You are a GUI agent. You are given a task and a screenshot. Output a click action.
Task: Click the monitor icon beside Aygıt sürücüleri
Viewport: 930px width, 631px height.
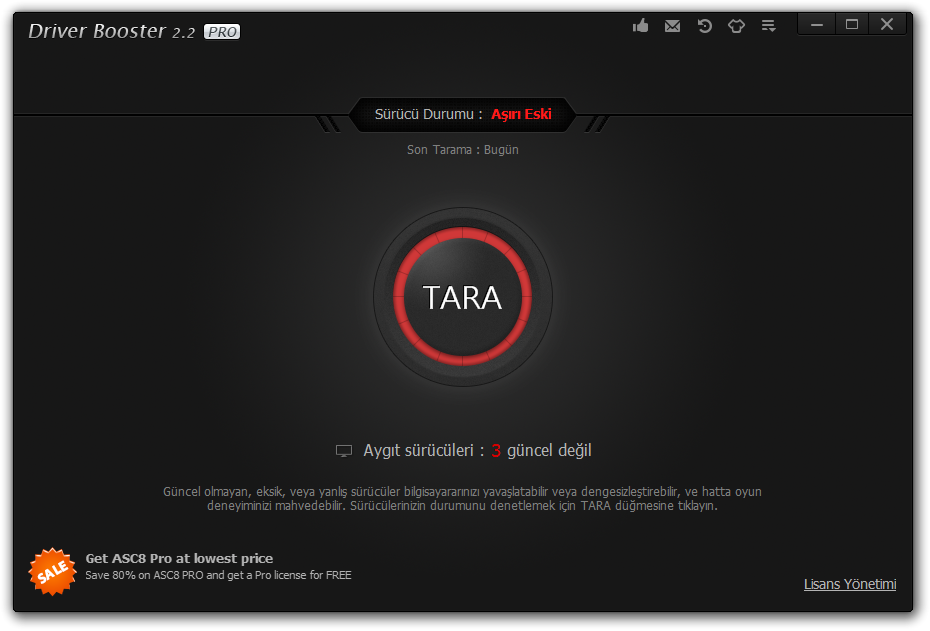344,451
